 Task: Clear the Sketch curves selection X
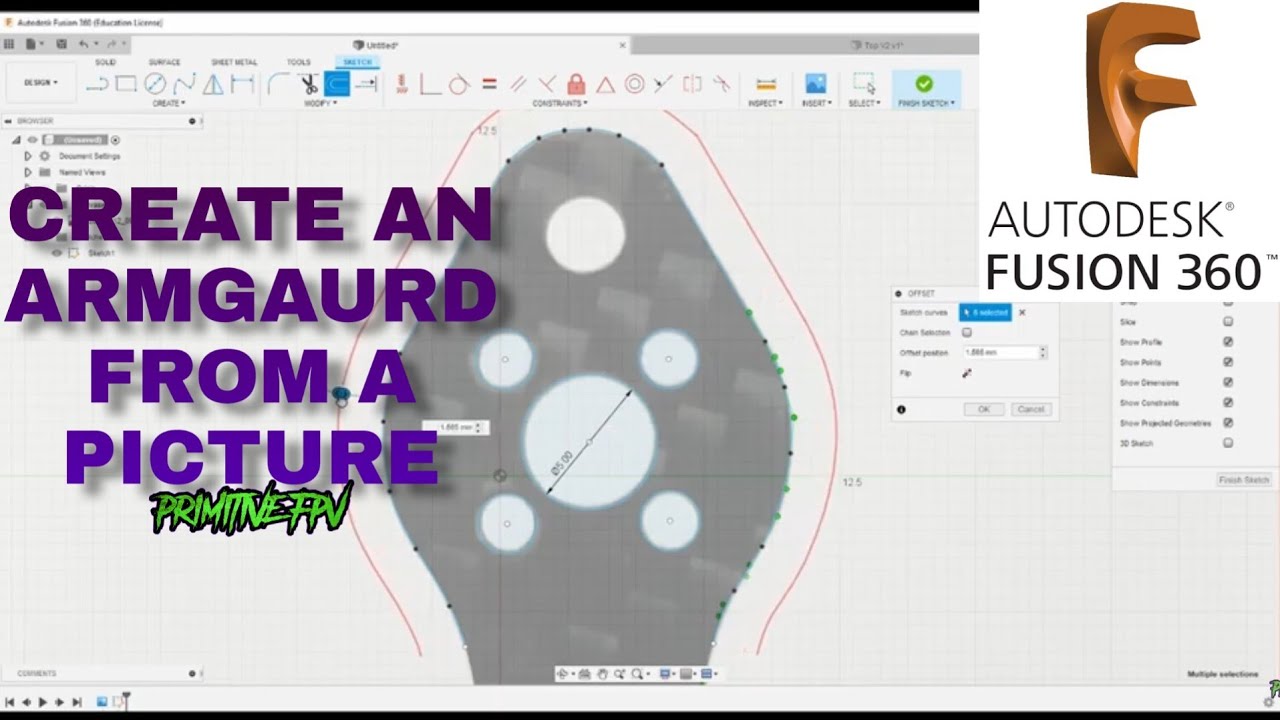(x=1022, y=313)
